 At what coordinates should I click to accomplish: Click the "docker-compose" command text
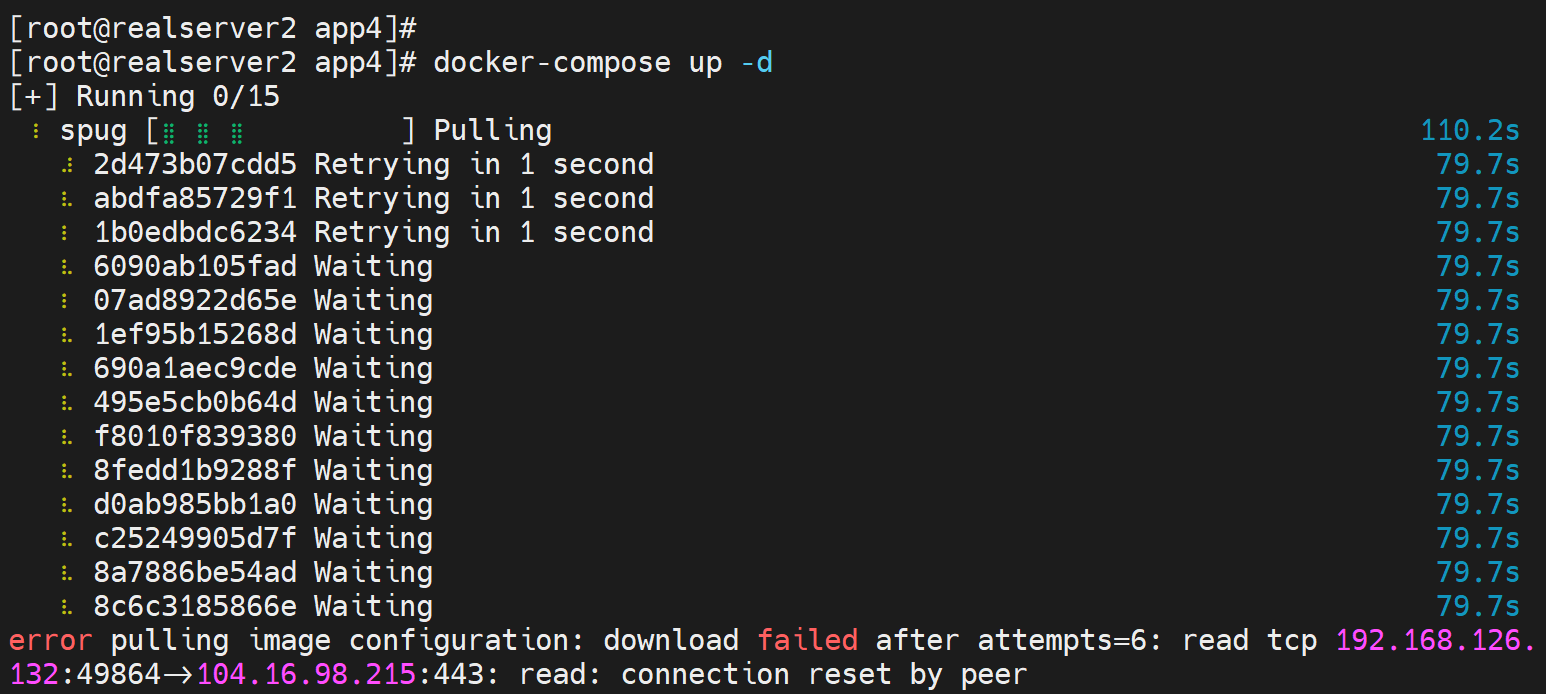pos(552,63)
